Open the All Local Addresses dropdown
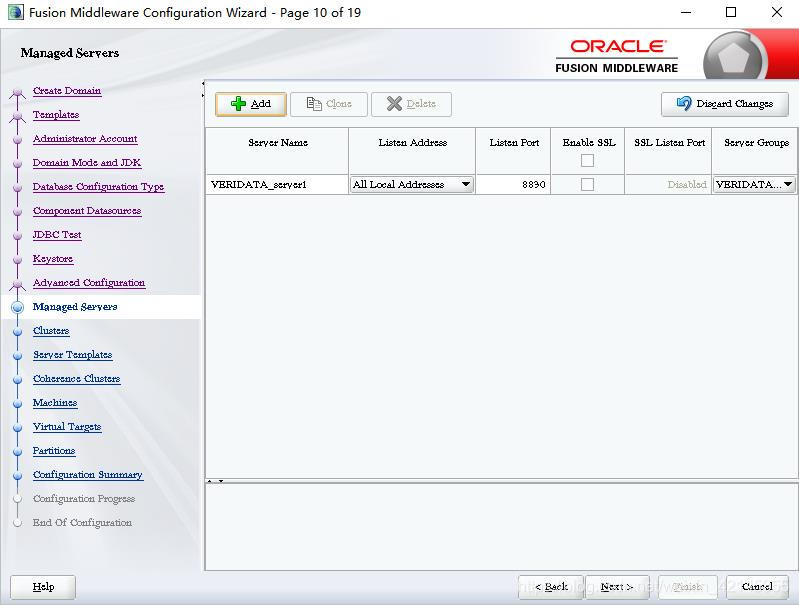This screenshot has height=605, width=799. pos(412,185)
